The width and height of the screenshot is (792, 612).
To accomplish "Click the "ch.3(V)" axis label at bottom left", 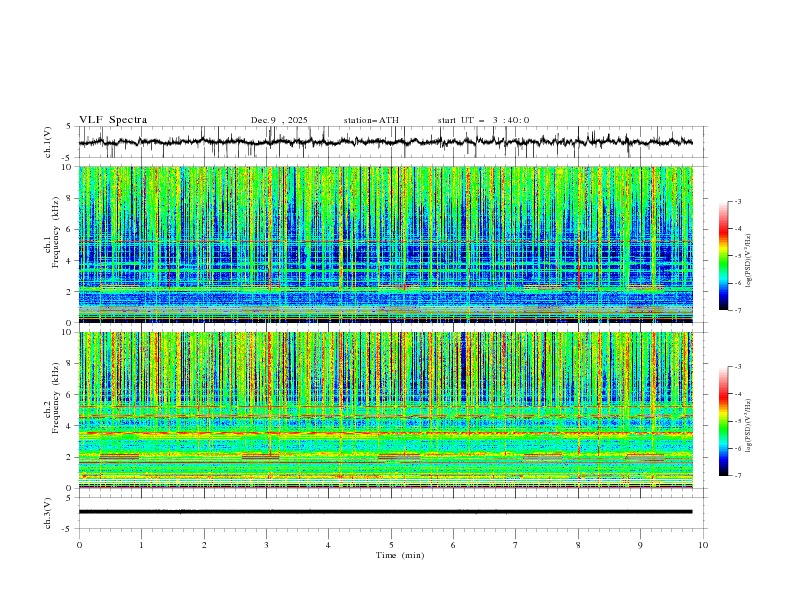I will (x=49, y=511).
